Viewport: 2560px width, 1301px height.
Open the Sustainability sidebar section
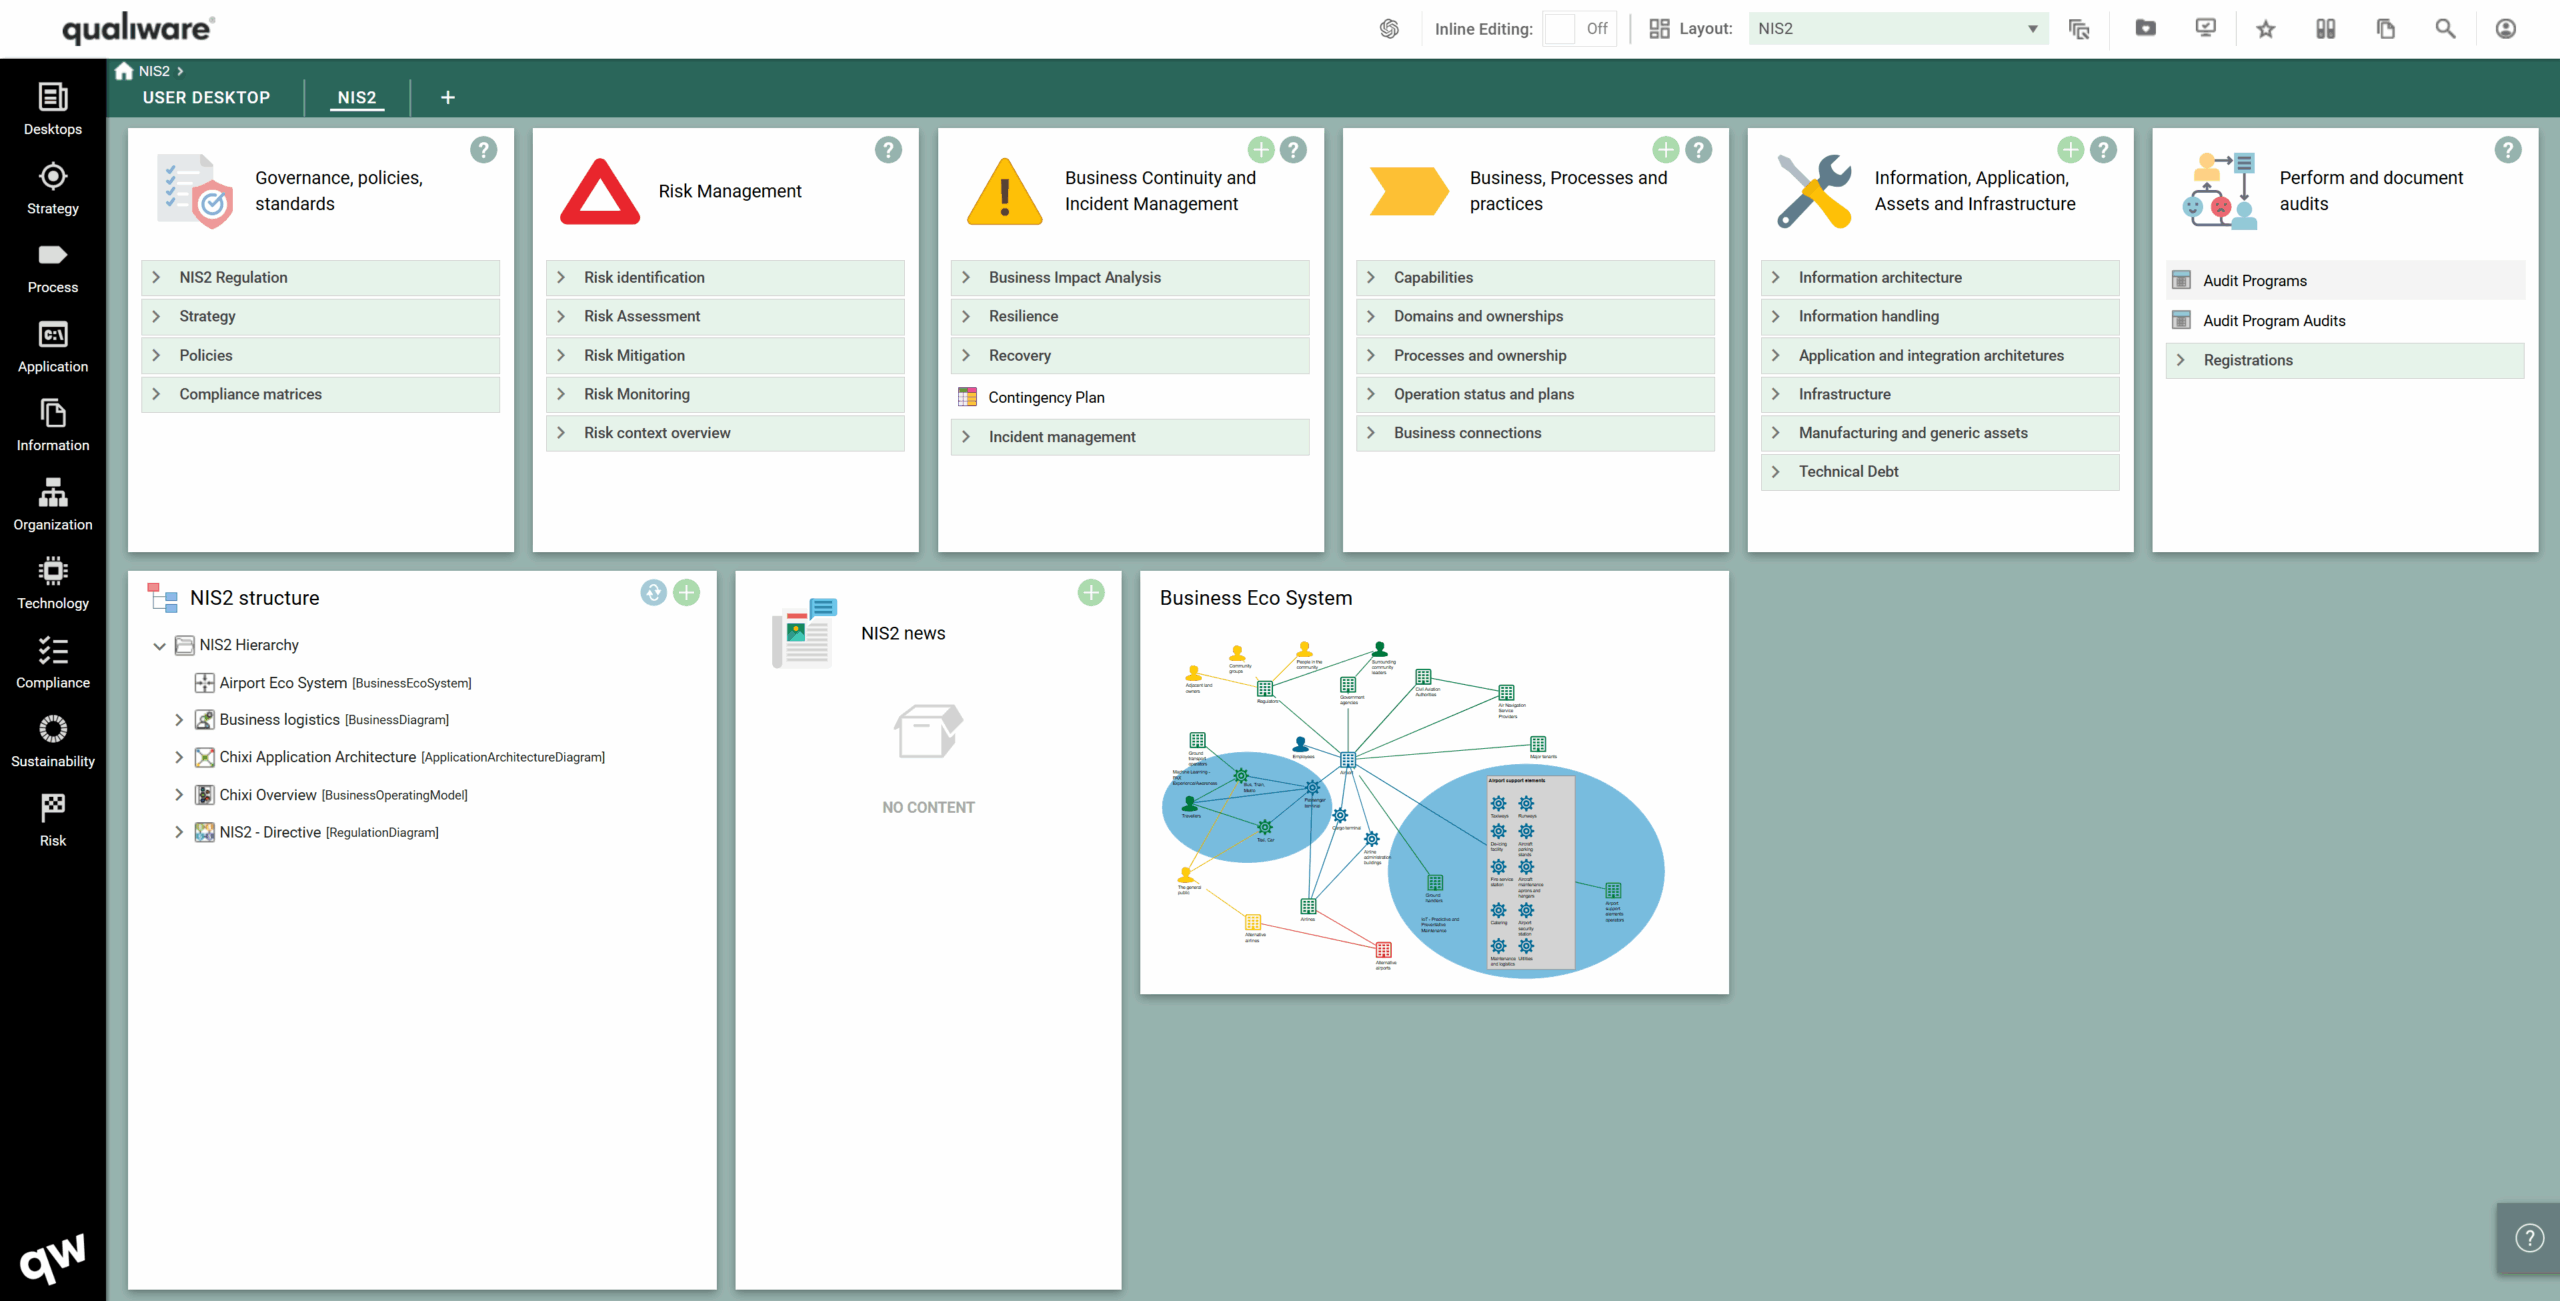point(52,741)
